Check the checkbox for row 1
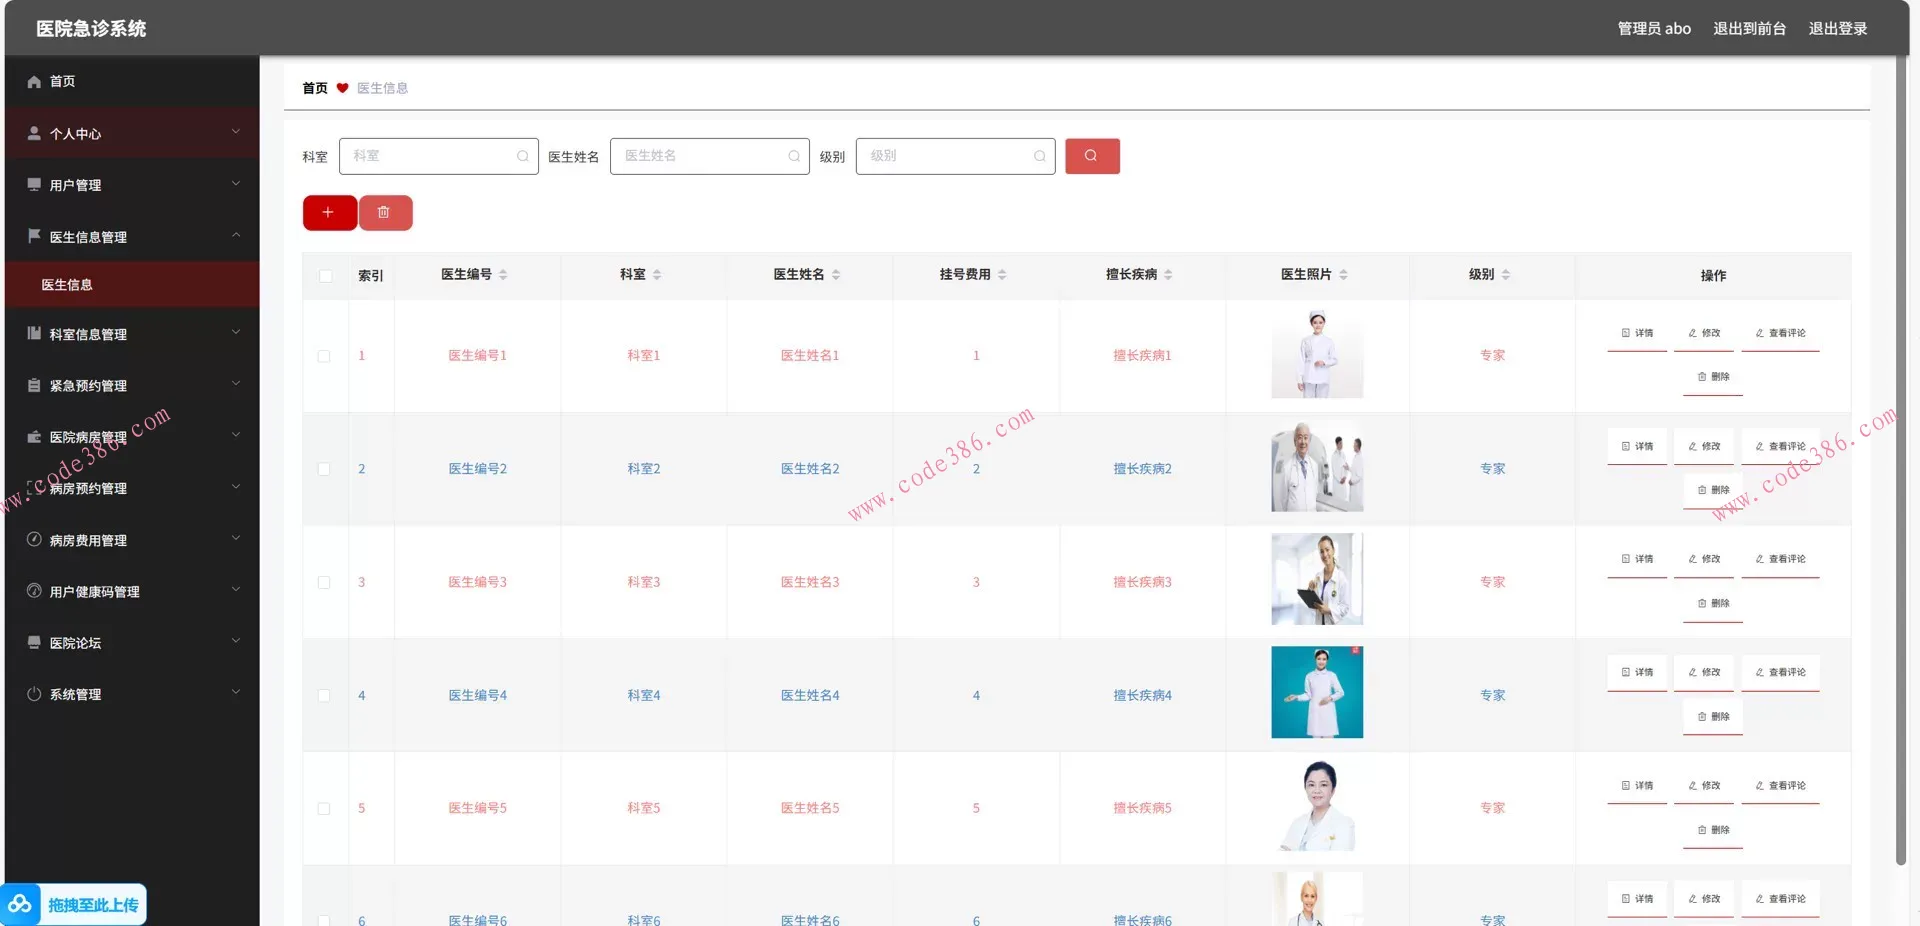1920x926 pixels. pos(324,356)
